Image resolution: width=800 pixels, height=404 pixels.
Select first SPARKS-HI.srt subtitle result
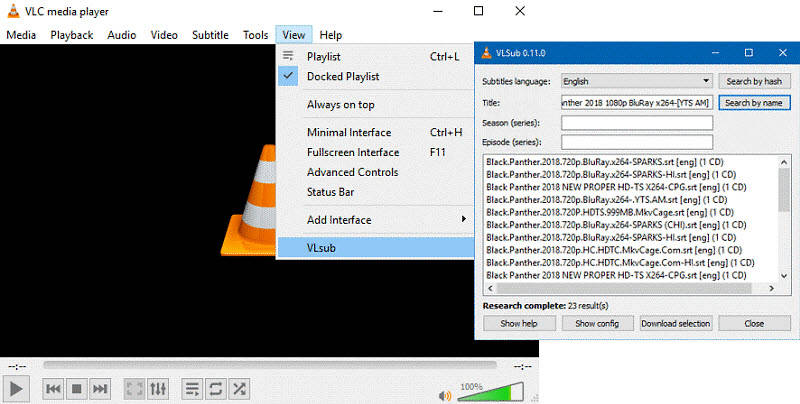[x=611, y=174]
